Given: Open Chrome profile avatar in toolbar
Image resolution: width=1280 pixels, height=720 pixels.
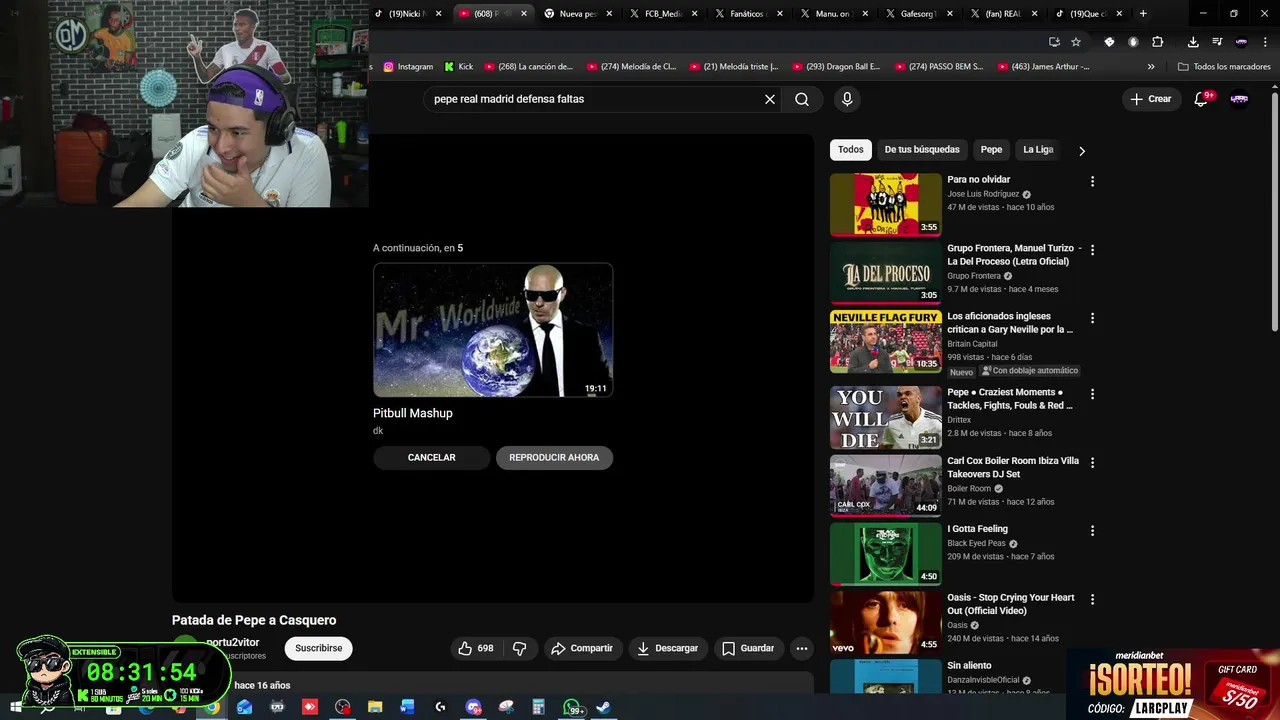Looking at the screenshot, I should pyautogui.click(x=1241, y=42).
